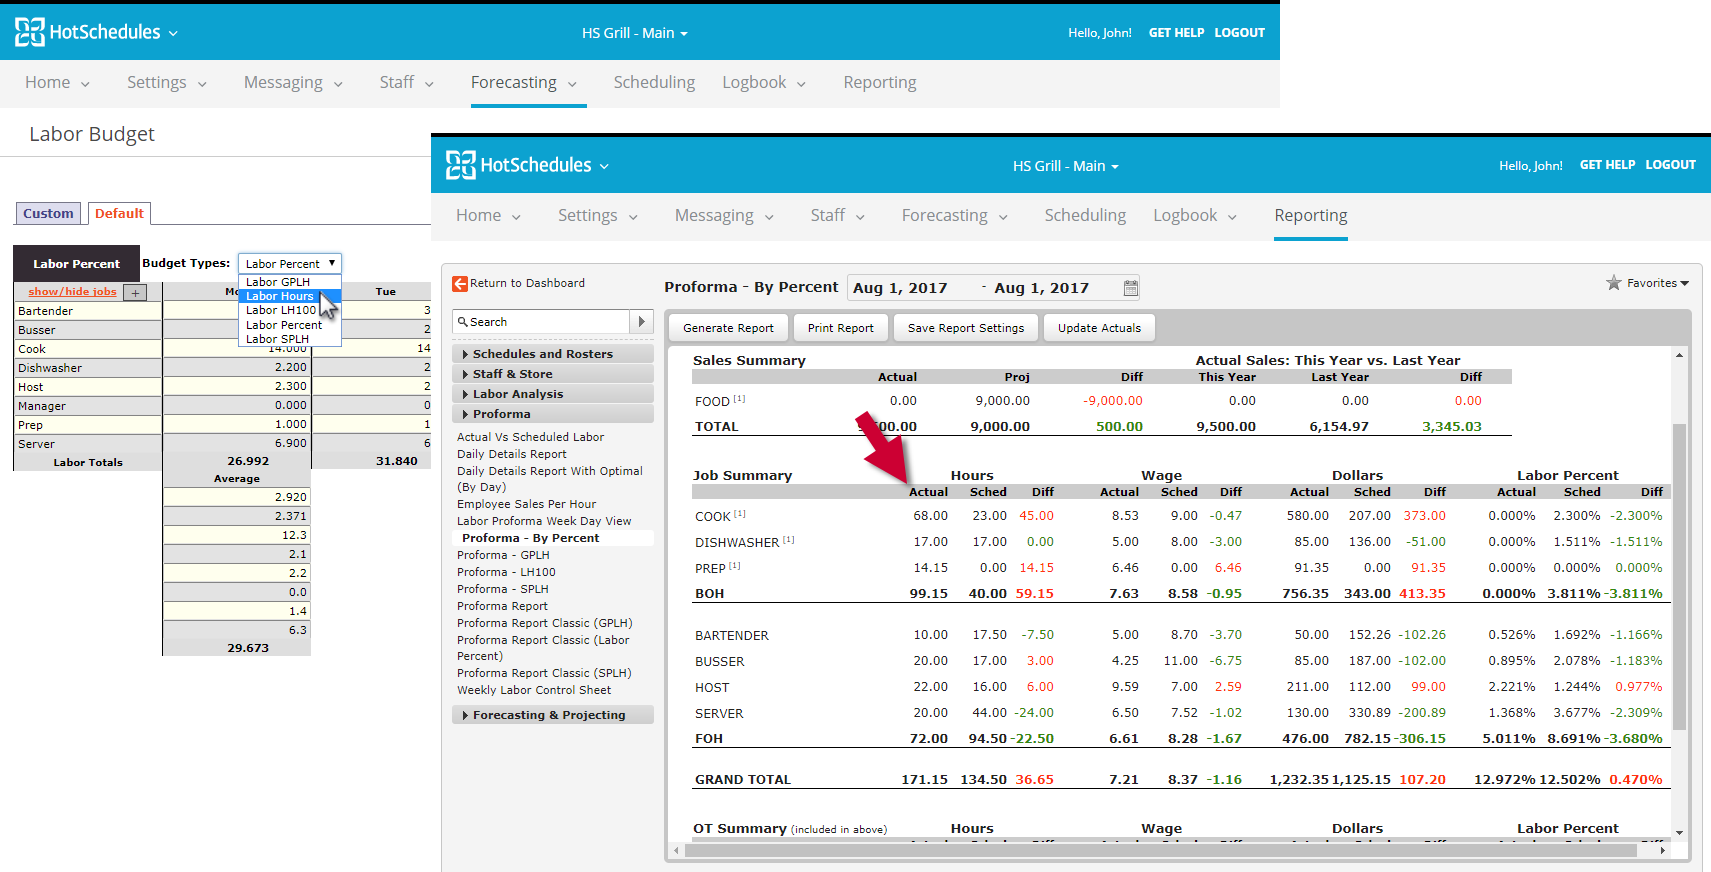The image size is (1711, 872).
Task: Expand the Forecasting & Projecting section
Action: [x=553, y=715]
